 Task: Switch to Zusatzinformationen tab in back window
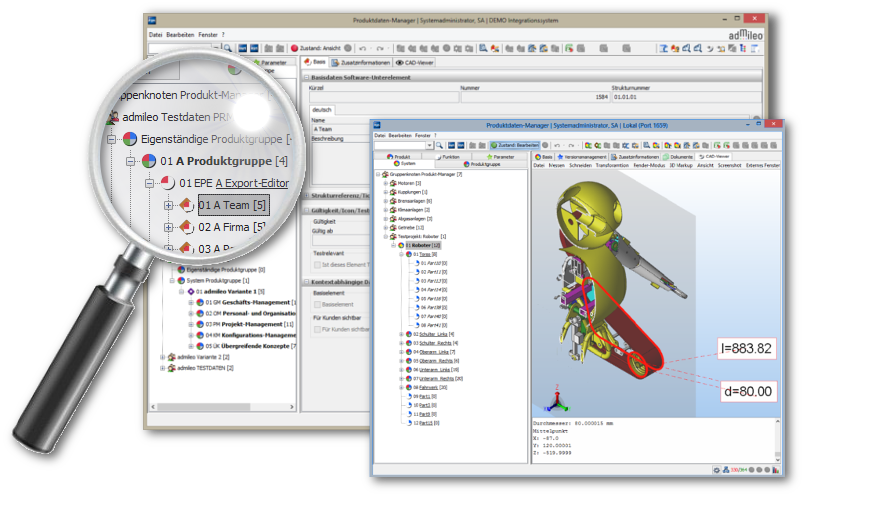tap(361, 63)
